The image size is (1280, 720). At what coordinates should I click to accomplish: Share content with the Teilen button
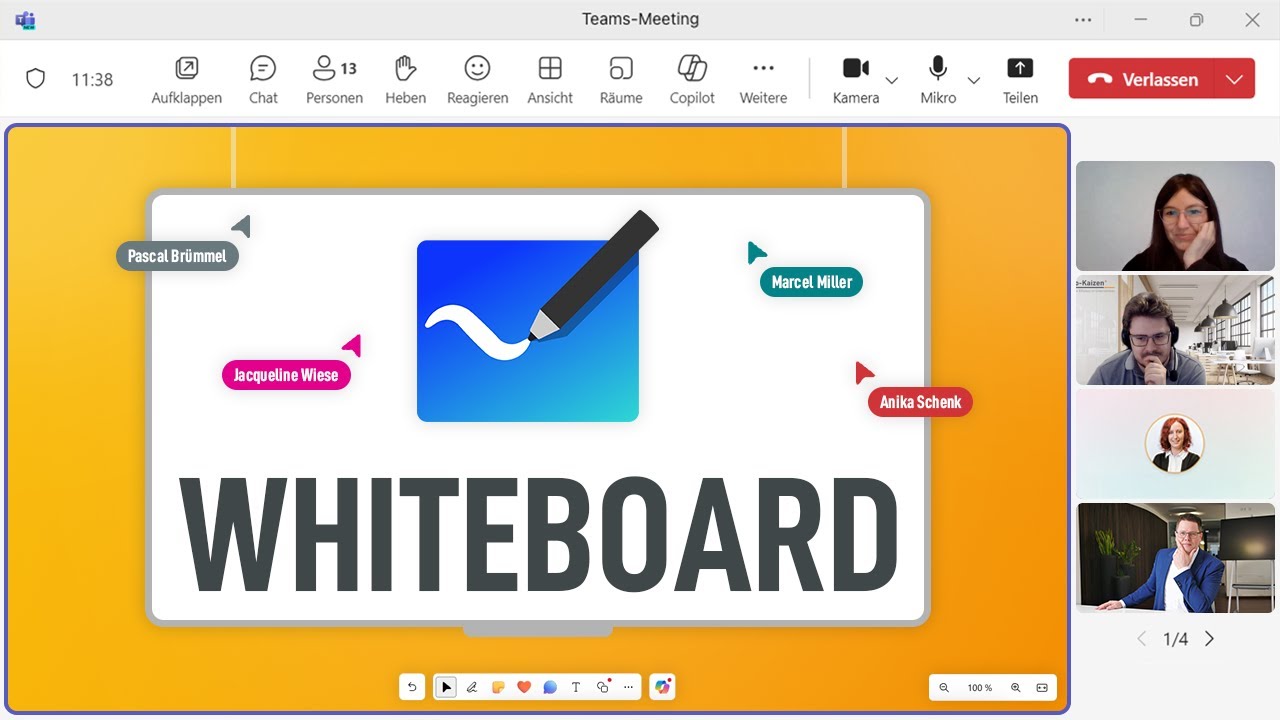click(1020, 80)
